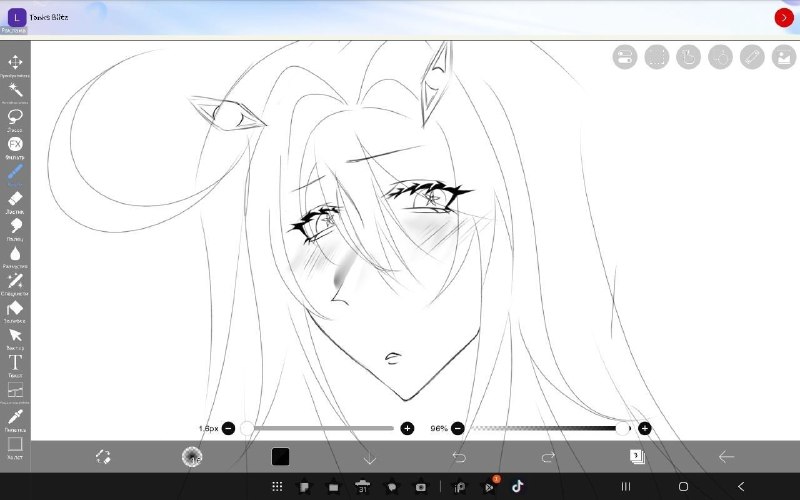Image resolution: width=800 pixels, height=500 pixels.
Task: Open the Tanks Blitz ad arrow
Action: pyautogui.click(x=784, y=17)
